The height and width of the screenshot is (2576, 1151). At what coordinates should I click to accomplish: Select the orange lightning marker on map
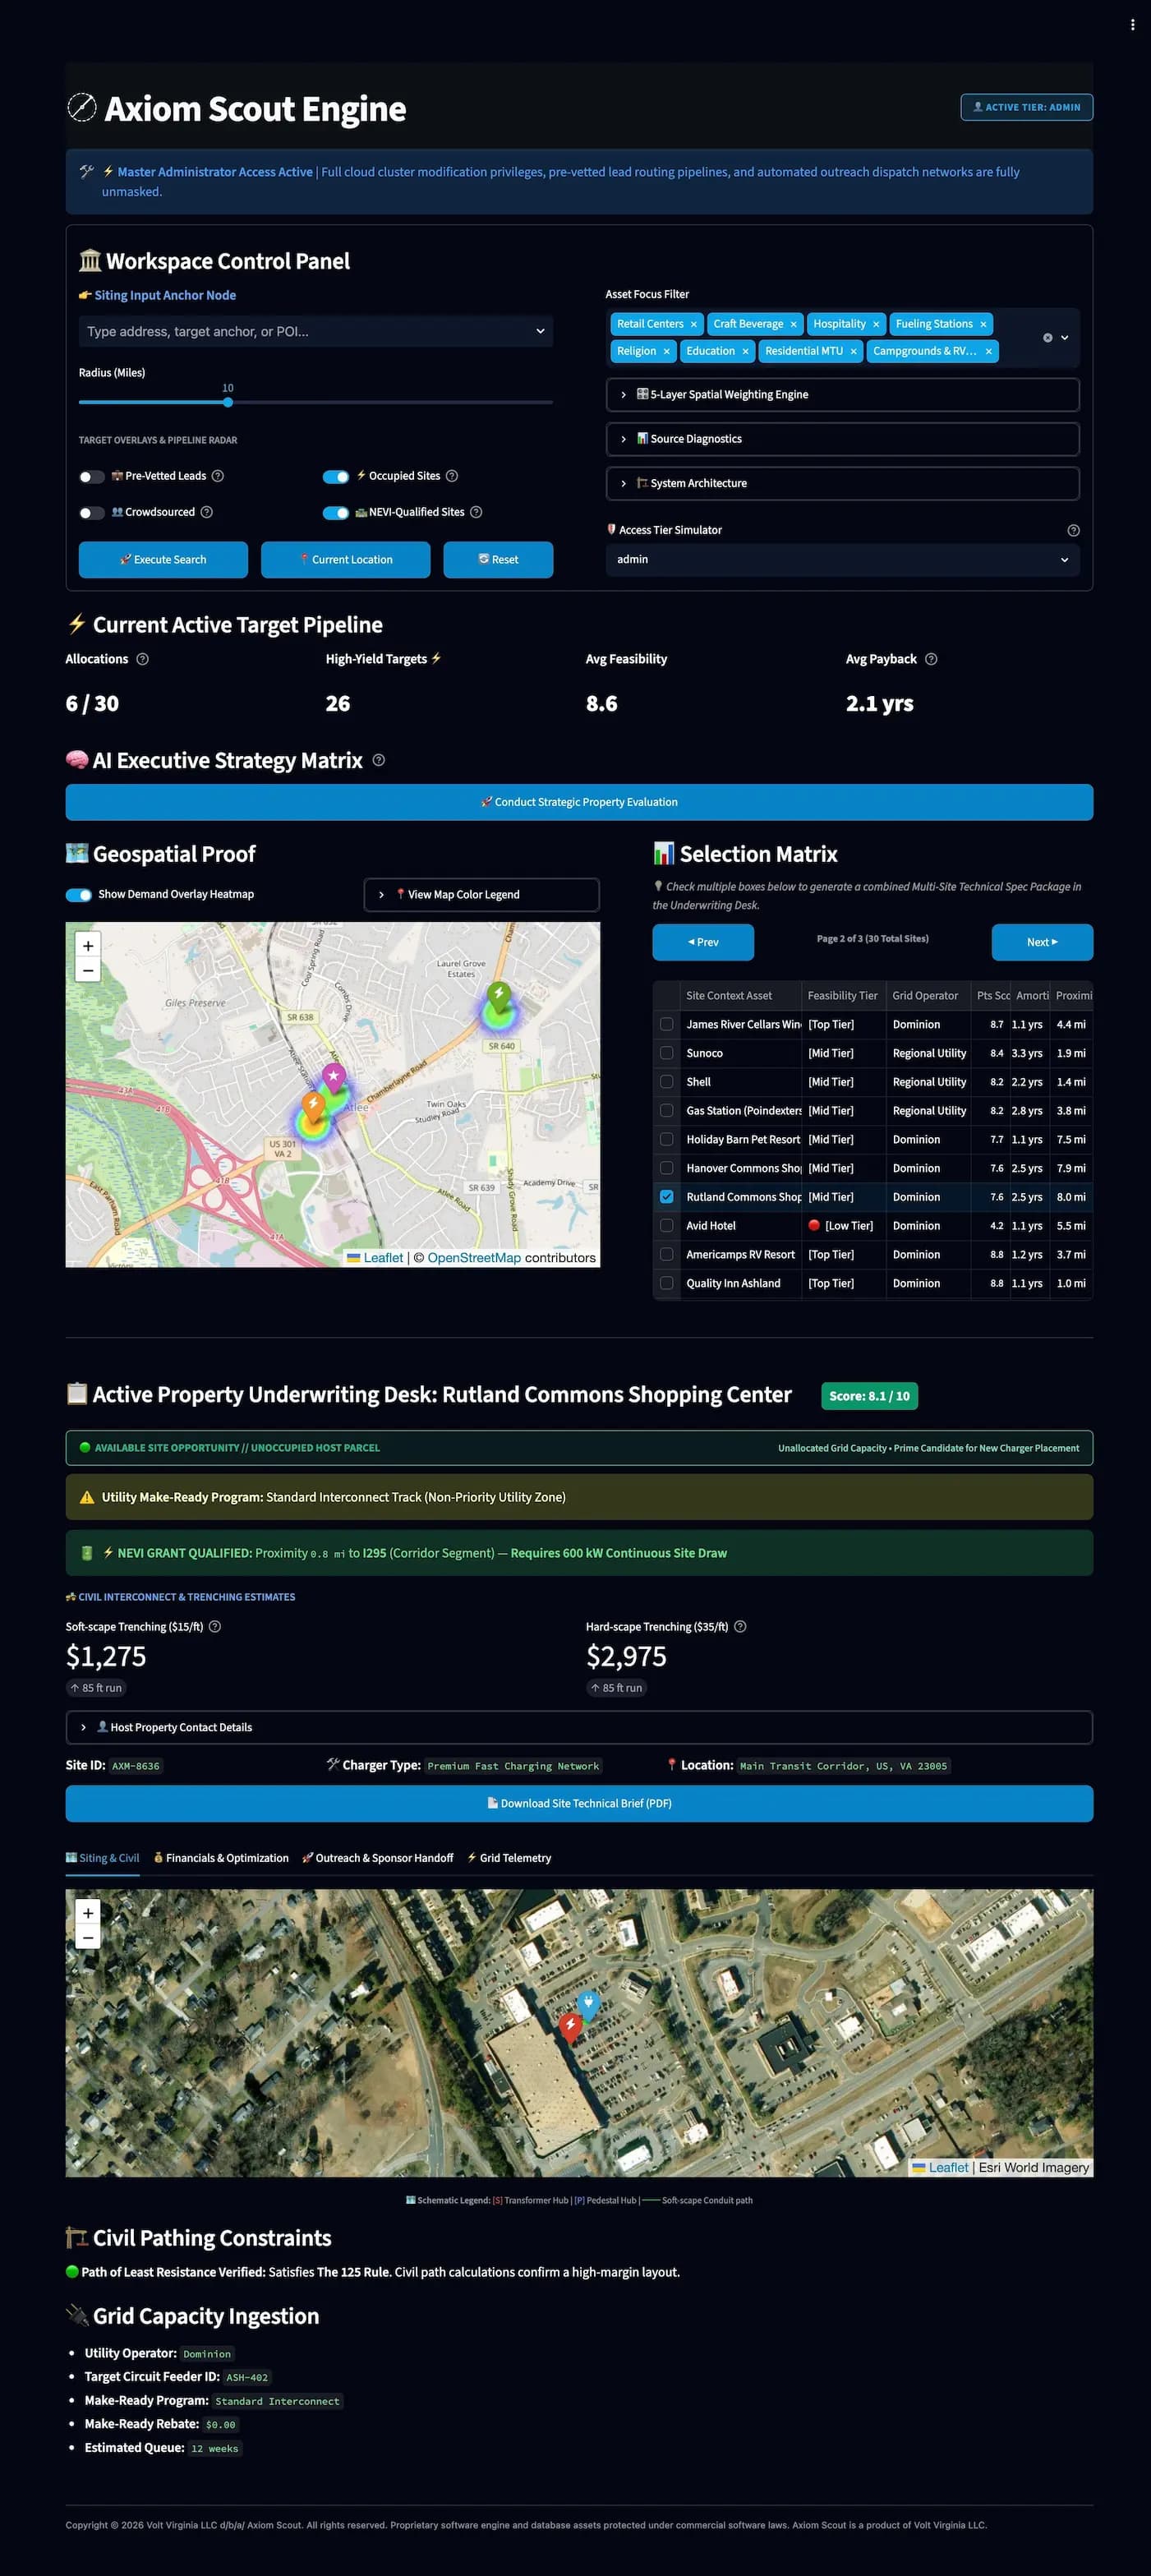click(313, 1106)
